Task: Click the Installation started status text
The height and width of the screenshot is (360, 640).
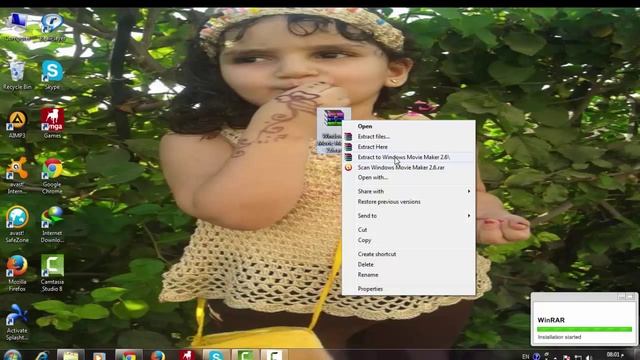Action: (559, 337)
